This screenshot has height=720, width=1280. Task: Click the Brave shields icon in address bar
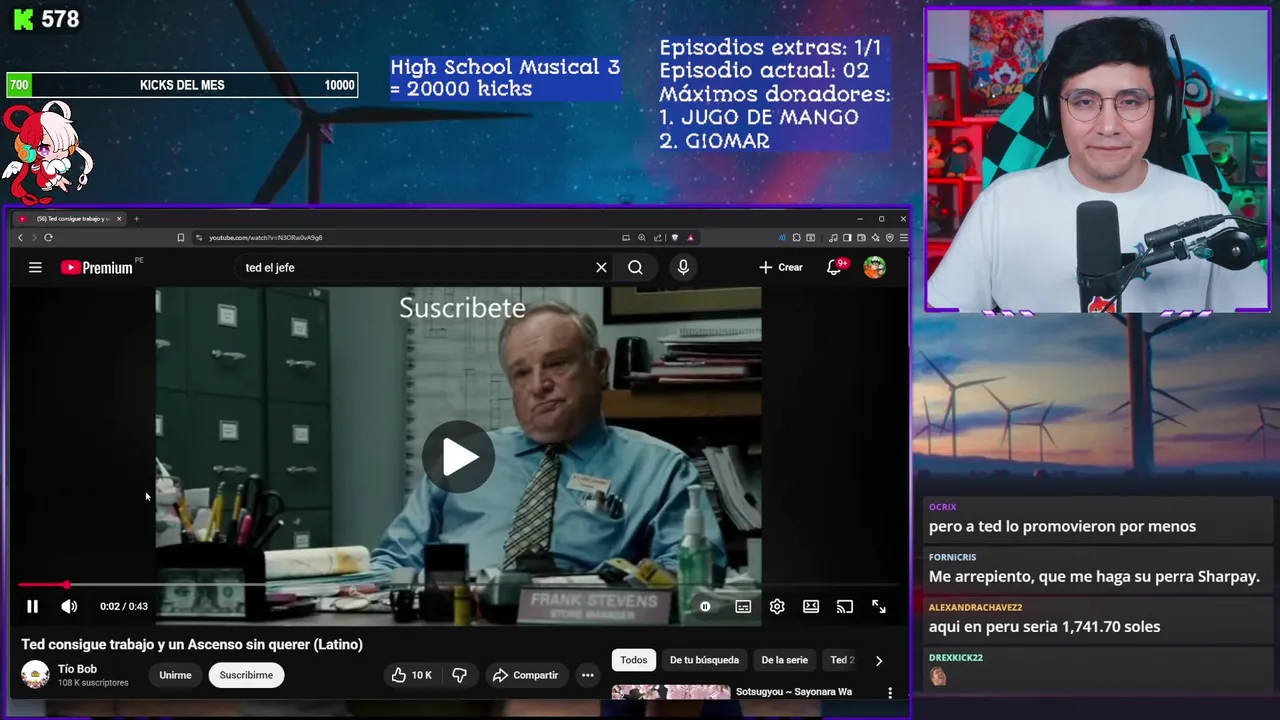[x=675, y=237]
